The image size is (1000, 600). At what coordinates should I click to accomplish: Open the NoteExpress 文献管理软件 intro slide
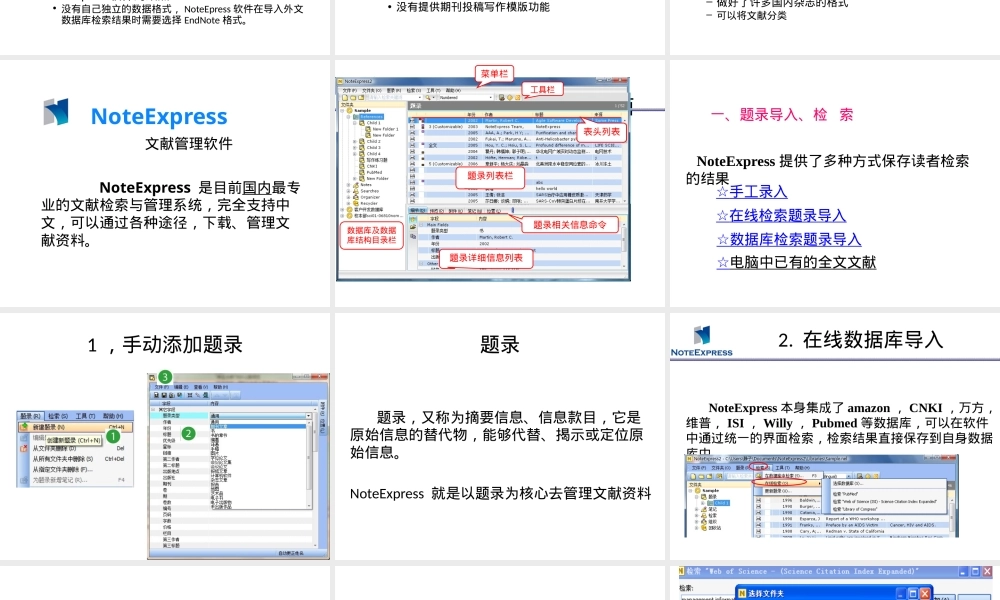click(165, 183)
